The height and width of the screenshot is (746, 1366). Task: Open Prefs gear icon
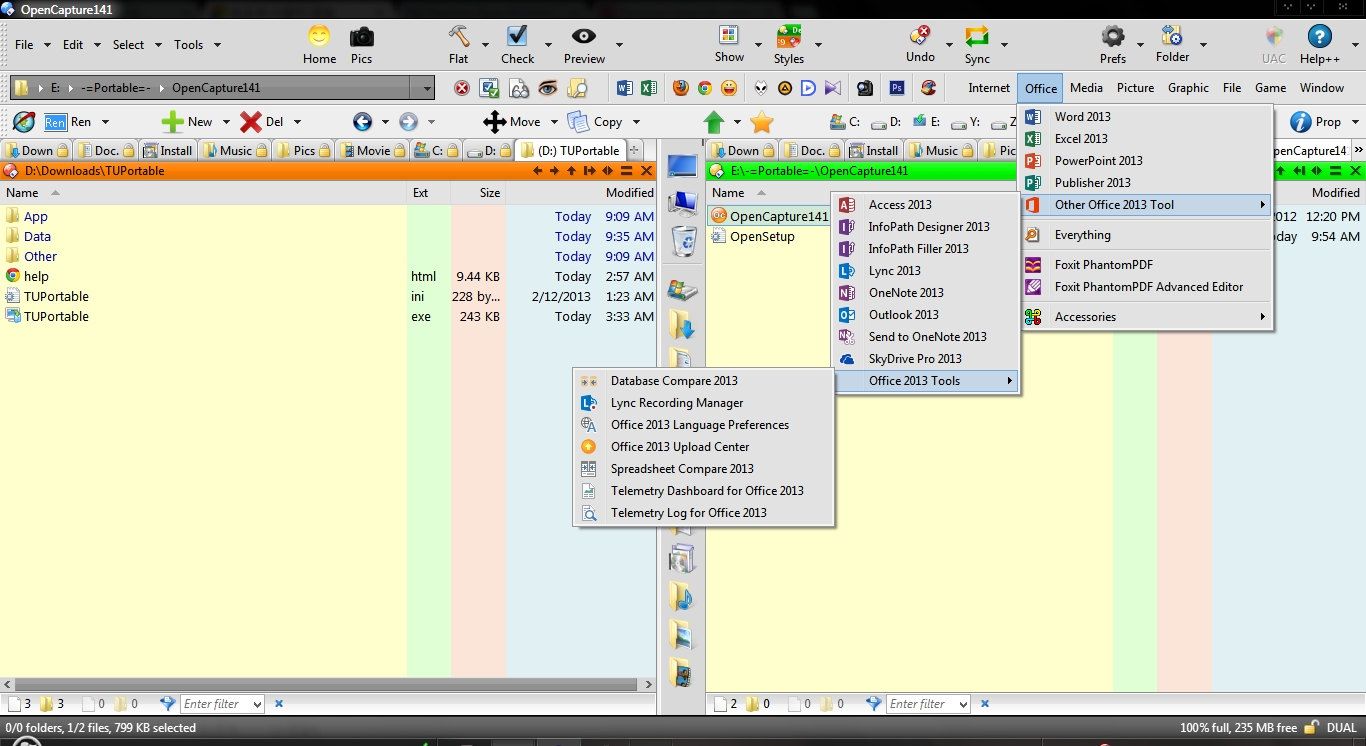[1113, 37]
